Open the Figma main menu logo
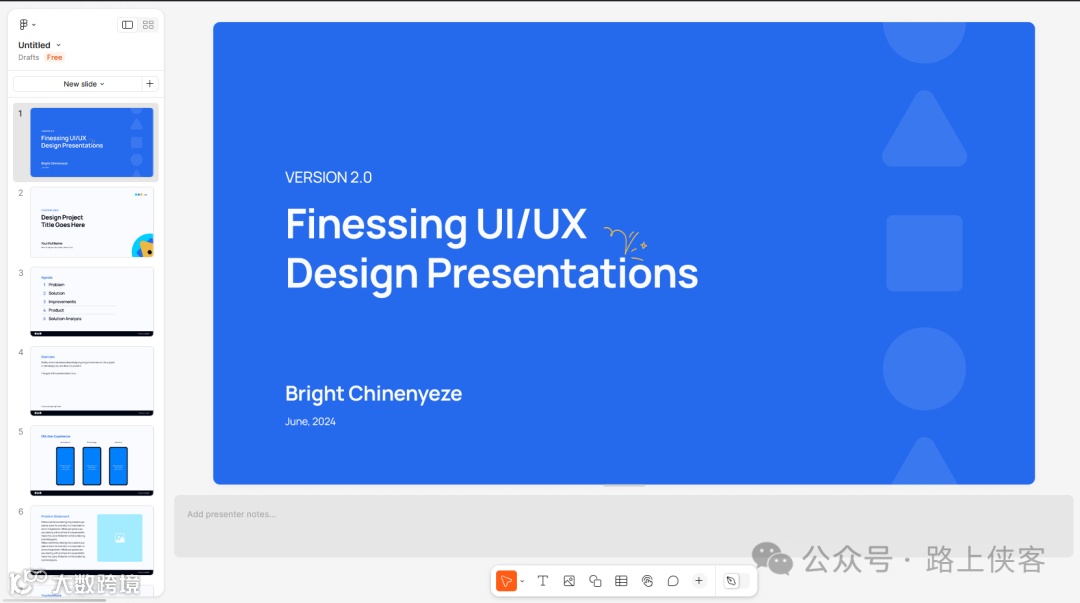The image size is (1080, 603). tap(23, 25)
